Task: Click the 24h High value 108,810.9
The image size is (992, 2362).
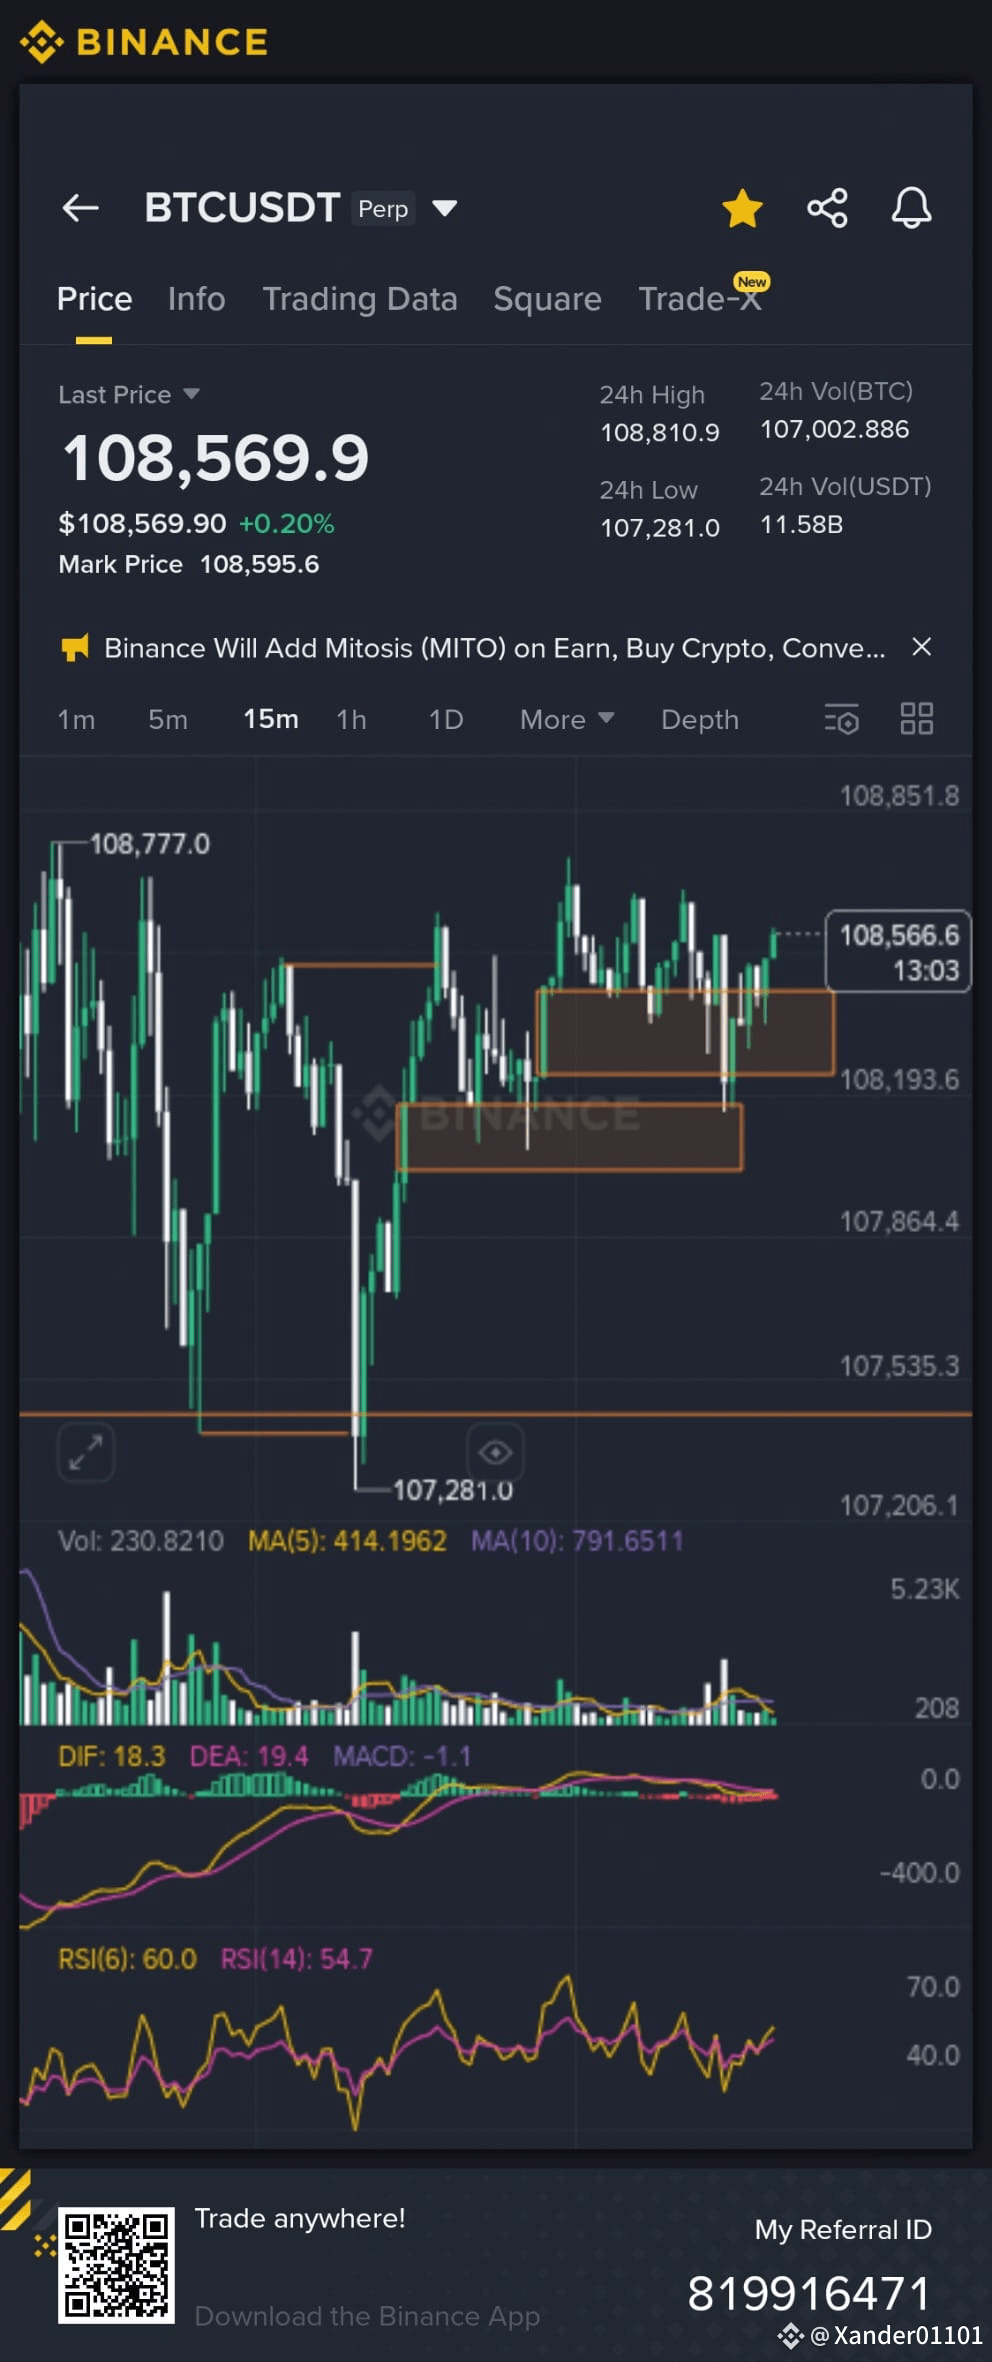Action: click(x=660, y=432)
